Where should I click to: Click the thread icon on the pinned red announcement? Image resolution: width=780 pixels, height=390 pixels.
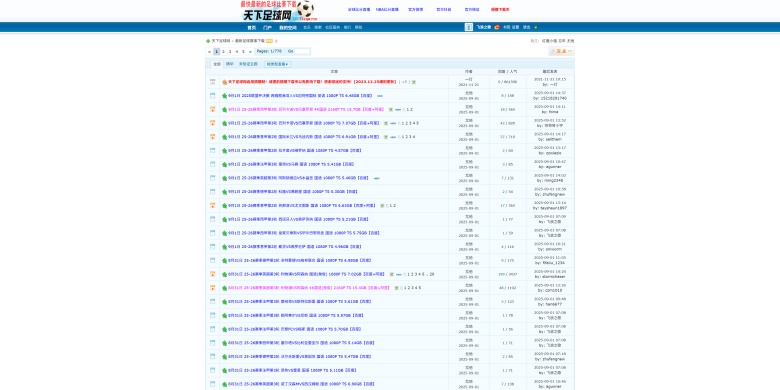click(213, 82)
